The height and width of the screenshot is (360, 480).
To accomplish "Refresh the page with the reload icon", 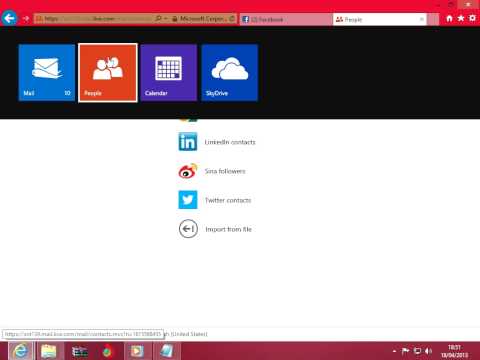I will coord(232,19).
